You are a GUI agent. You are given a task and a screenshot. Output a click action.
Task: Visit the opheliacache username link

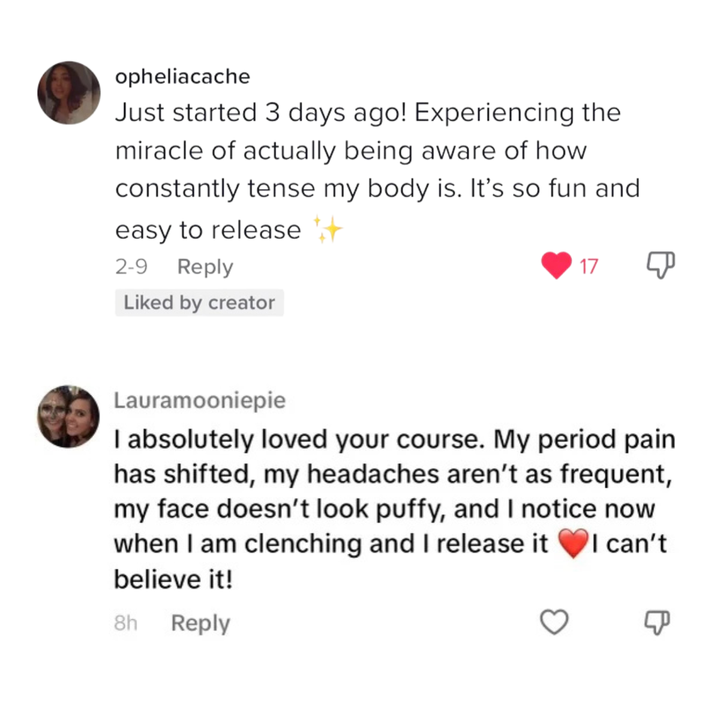point(183,77)
